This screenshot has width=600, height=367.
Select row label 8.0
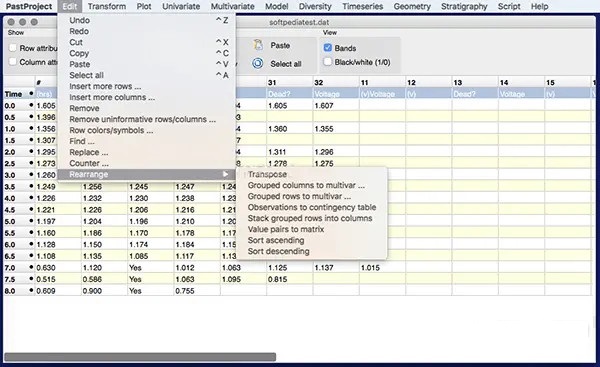pyautogui.click(x=10, y=291)
